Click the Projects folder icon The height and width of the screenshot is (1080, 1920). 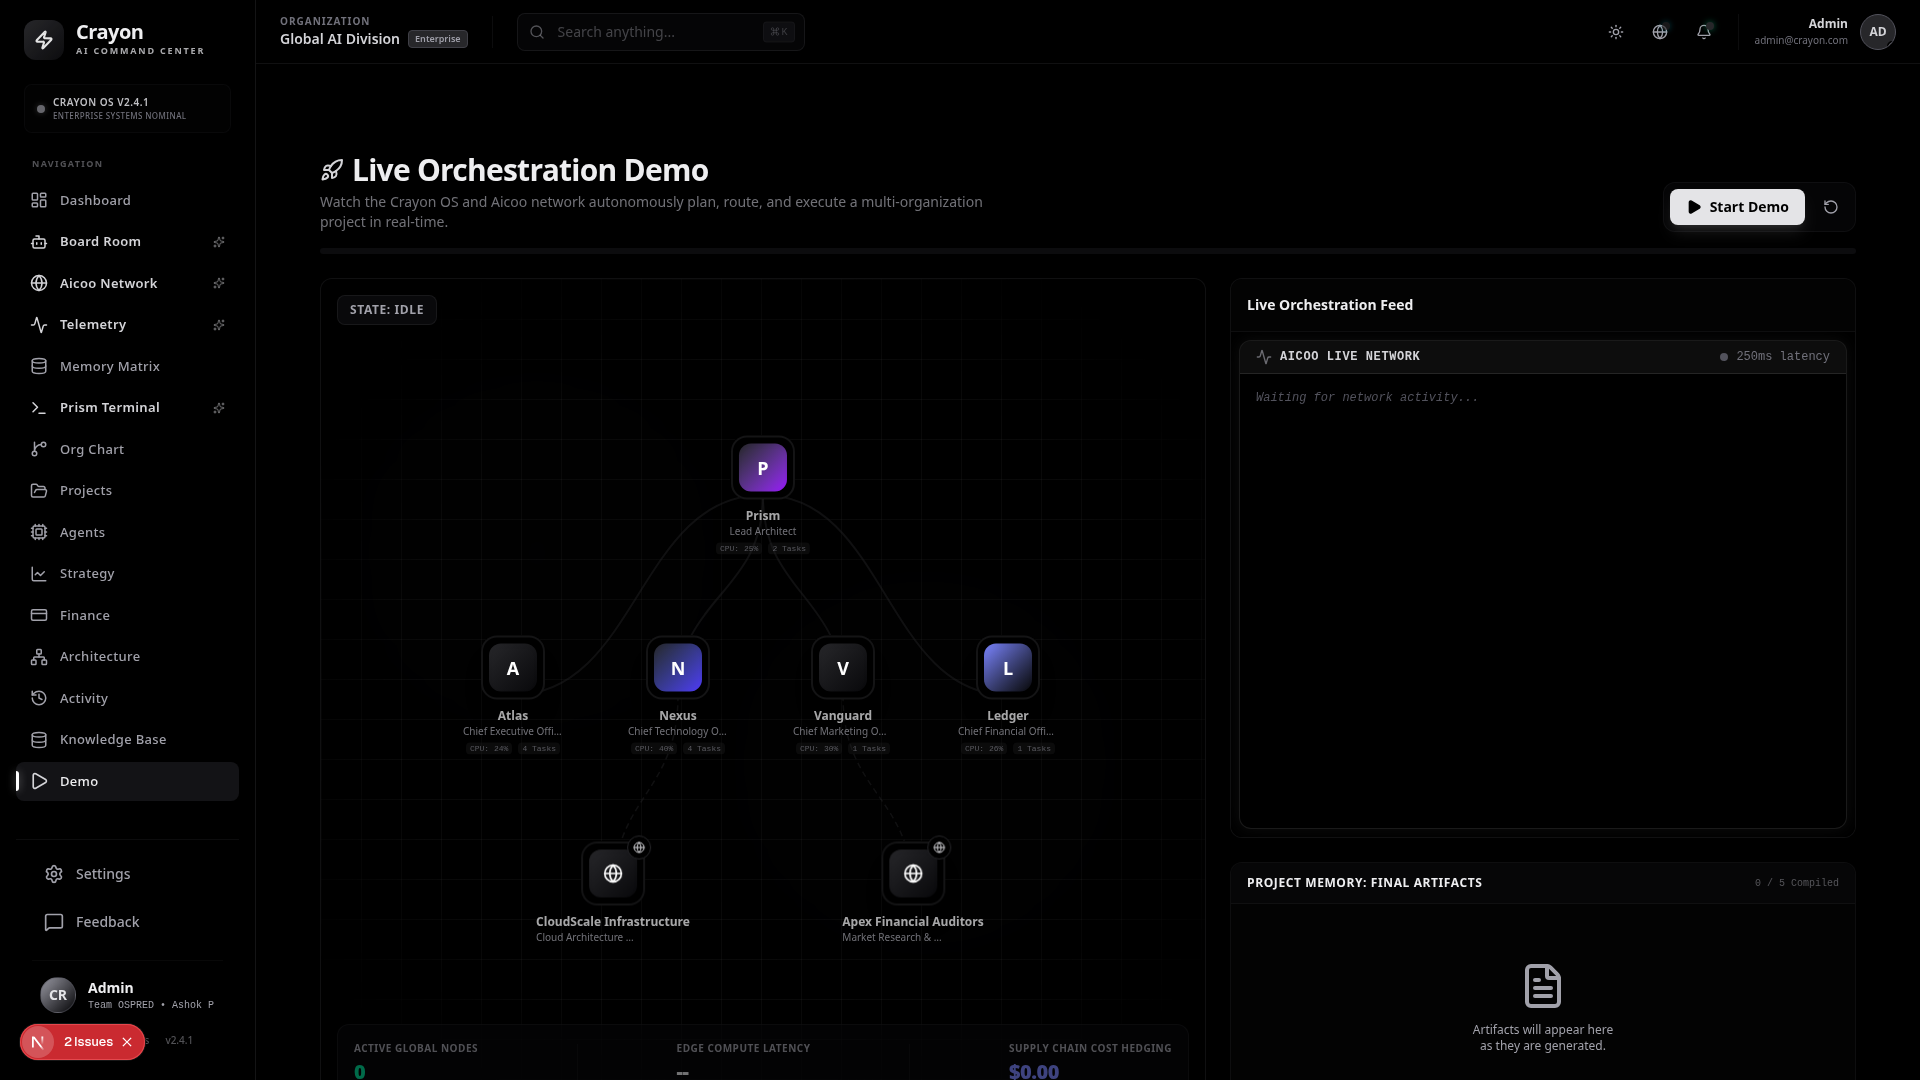click(x=39, y=491)
